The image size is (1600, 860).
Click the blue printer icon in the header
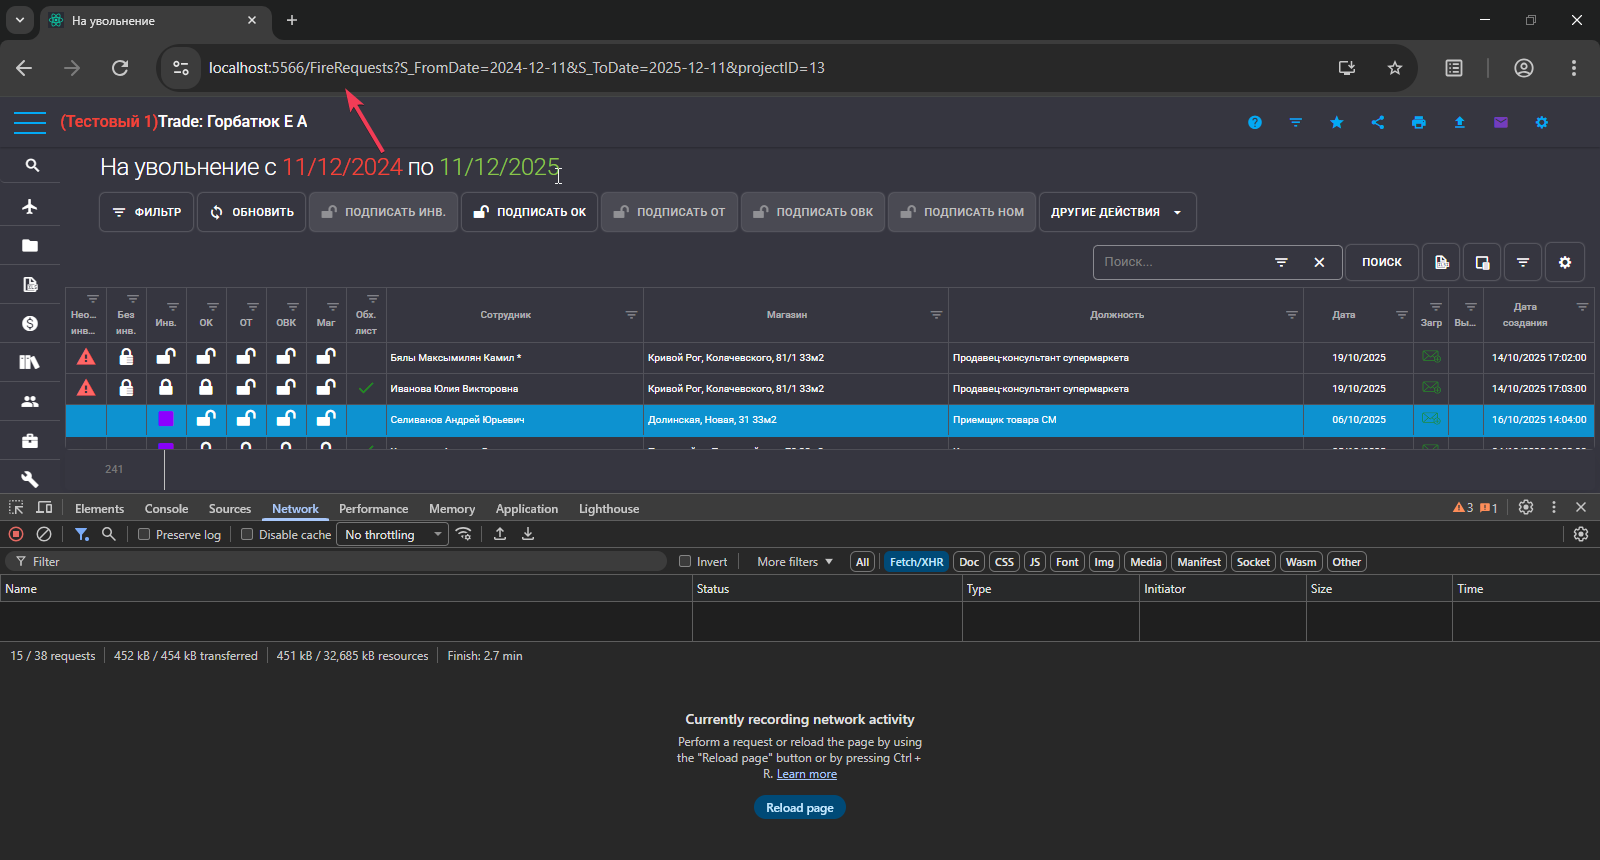click(1418, 122)
